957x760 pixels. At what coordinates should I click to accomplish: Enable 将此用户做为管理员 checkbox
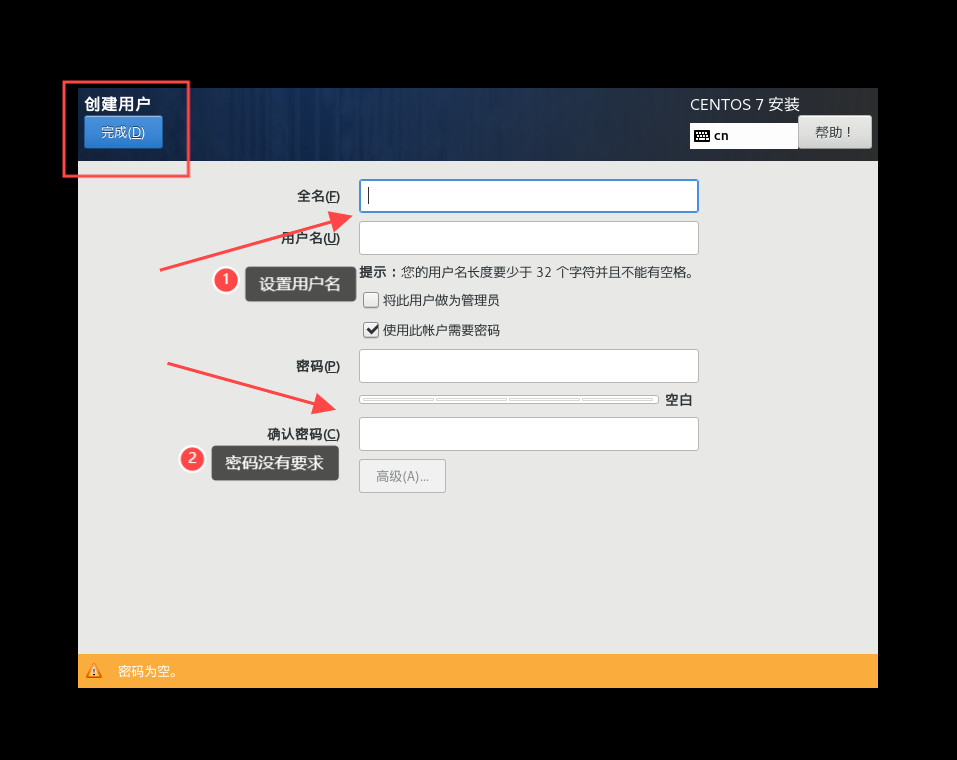pos(371,300)
